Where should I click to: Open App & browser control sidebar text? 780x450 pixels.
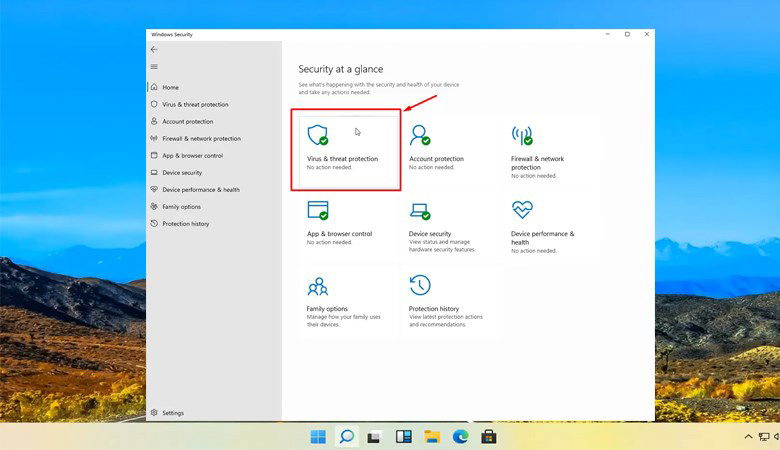193,156
